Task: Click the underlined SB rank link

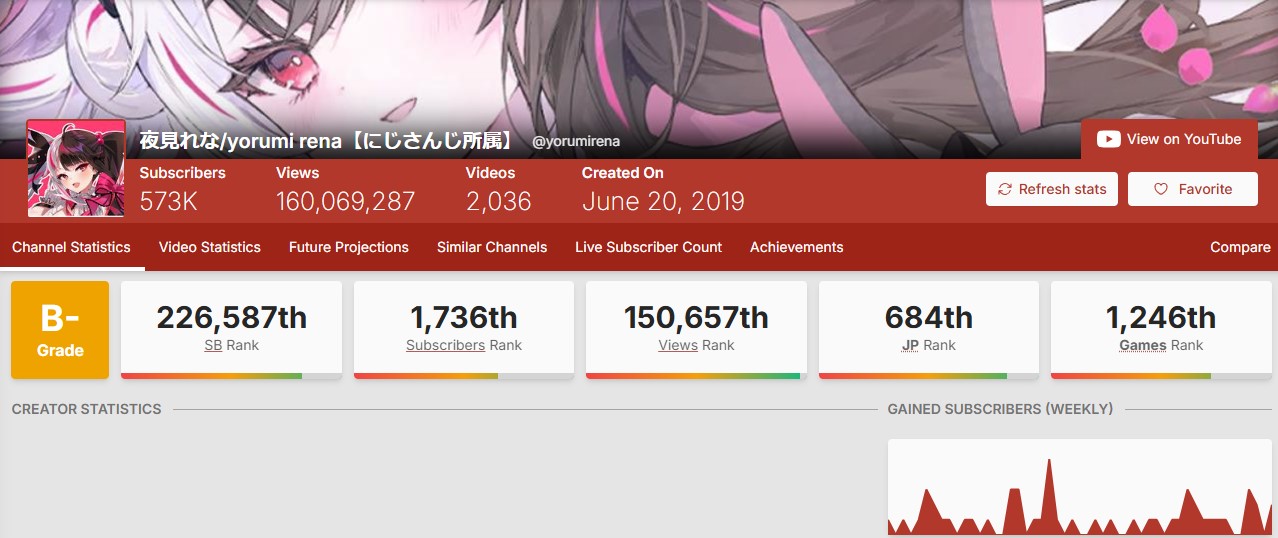Action: [213, 345]
